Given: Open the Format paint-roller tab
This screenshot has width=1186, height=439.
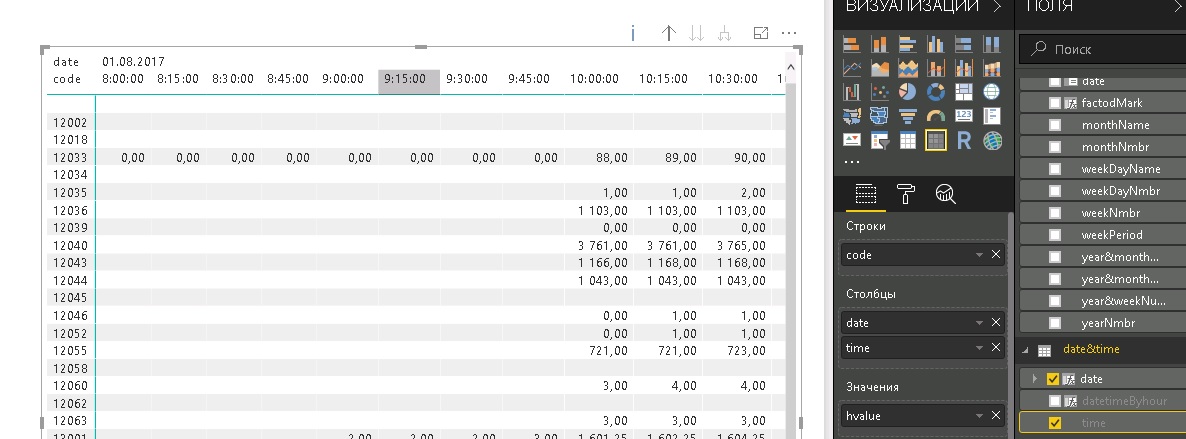Looking at the screenshot, I should point(906,195).
